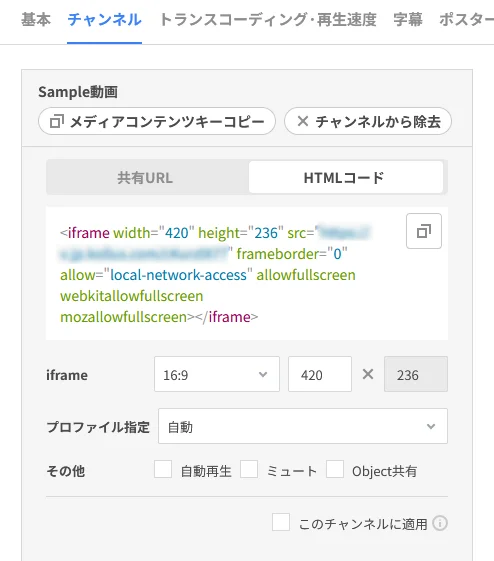The width and height of the screenshot is (494, 561).
Task: Go to the 字幕 tab
Action: point(408,20)
